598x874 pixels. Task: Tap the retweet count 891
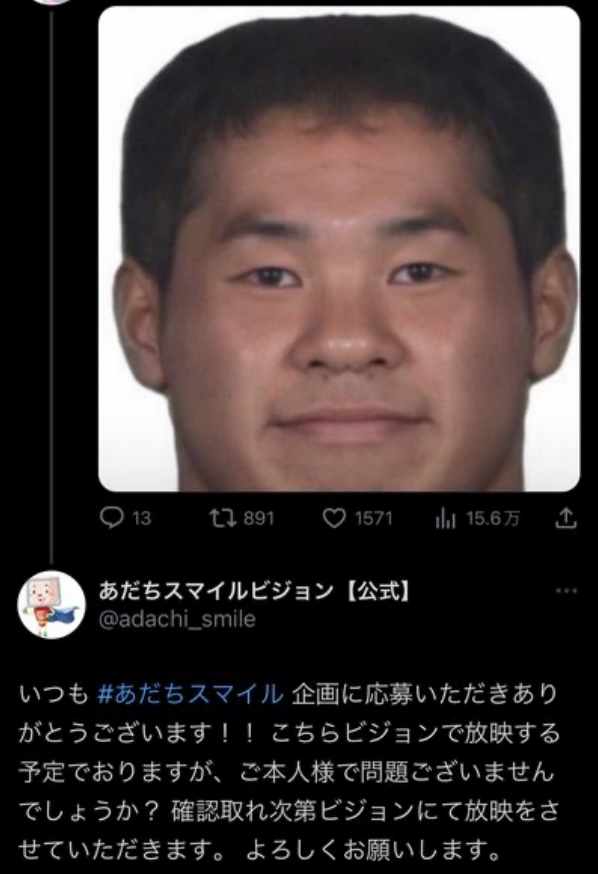pyautogui.click(x=259, y=519)
